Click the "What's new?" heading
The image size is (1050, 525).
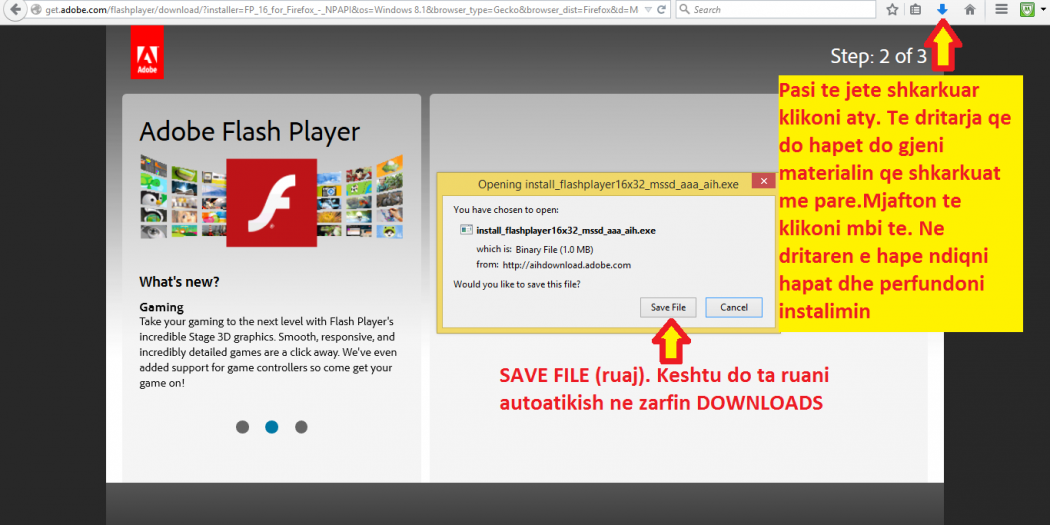click(x=179, y=282)
